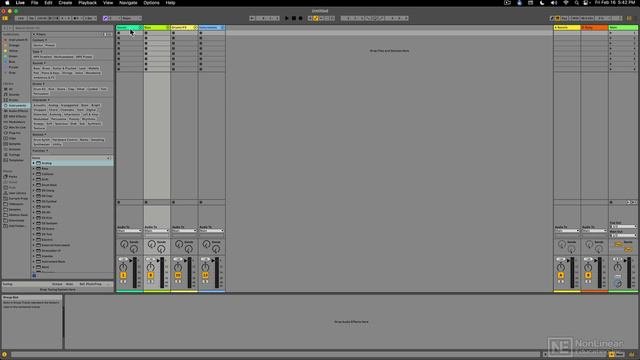This screenshot has width=640, height=360.
Task: Open the Navigate menu
Action: pyautogui.click(x=128, y=3)
